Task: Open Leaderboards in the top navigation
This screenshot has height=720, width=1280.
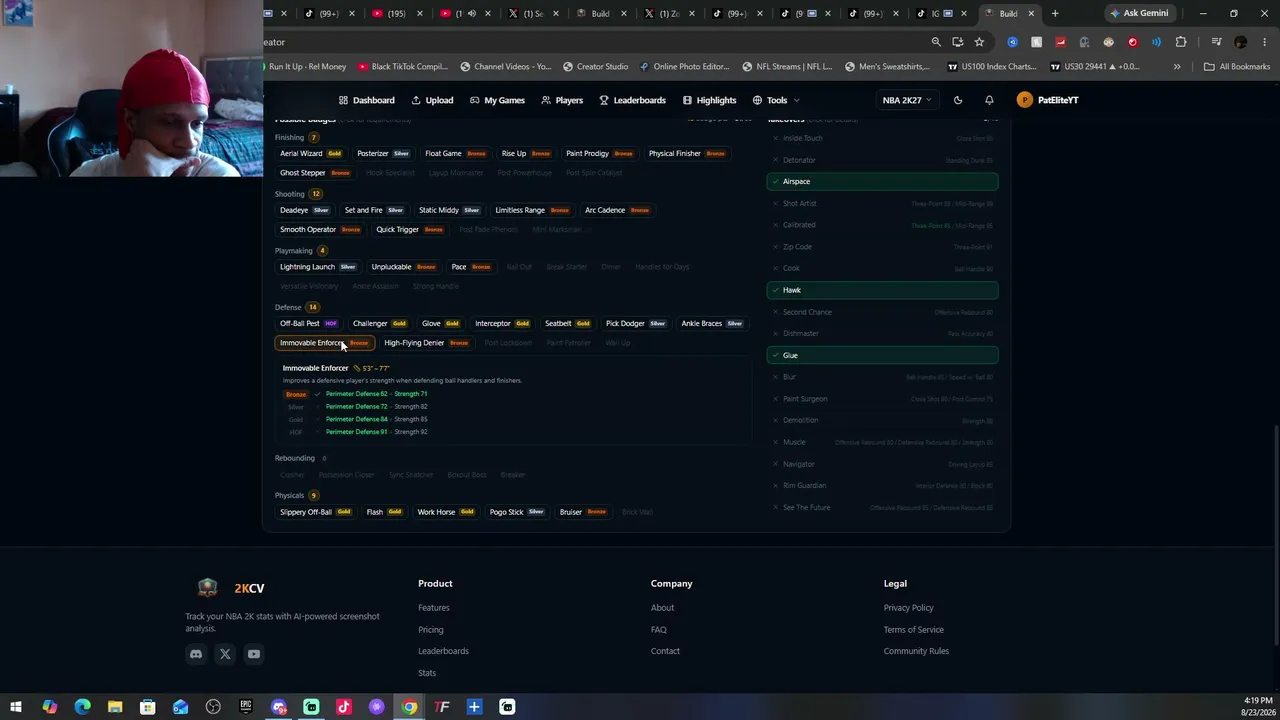Action: 632,100
